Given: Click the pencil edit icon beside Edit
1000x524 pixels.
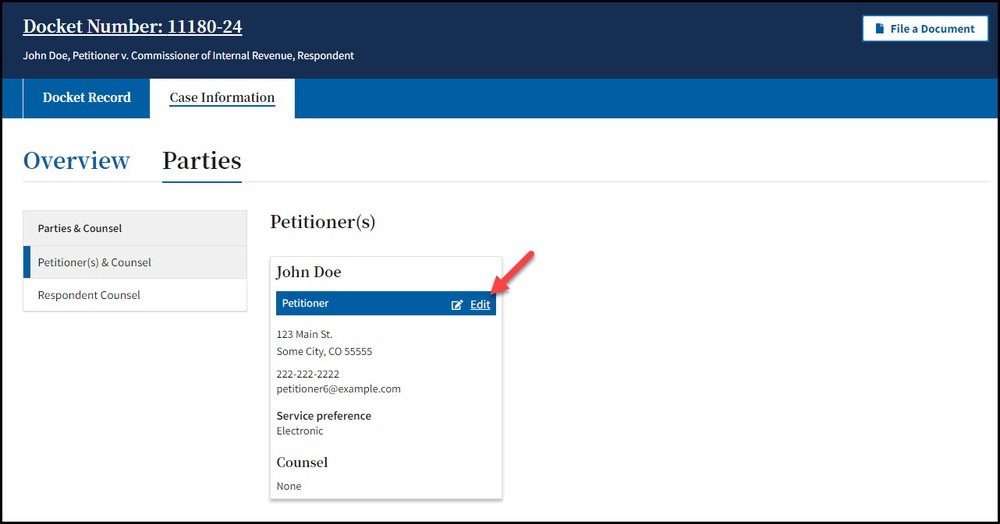Looking at the screenshot, I should (x=457, y=305).
